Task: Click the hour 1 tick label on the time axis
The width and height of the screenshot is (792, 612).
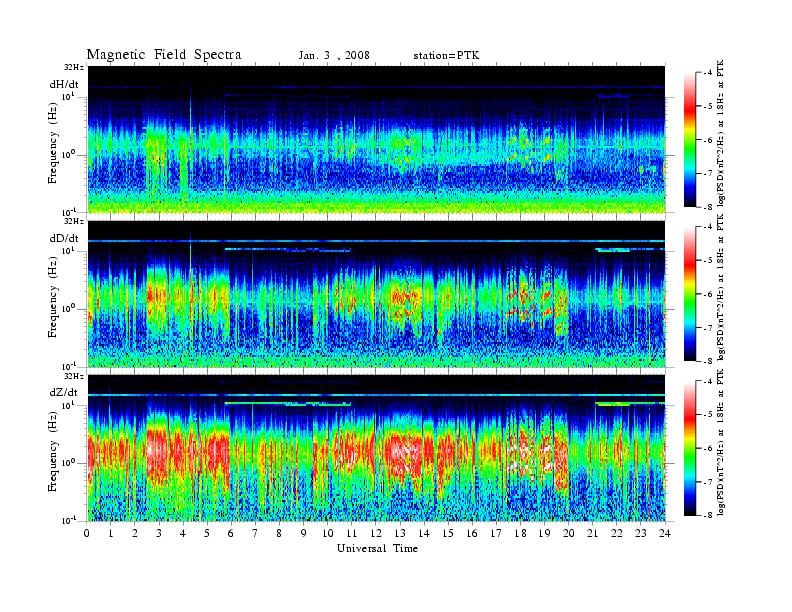Action: [111, 533]
